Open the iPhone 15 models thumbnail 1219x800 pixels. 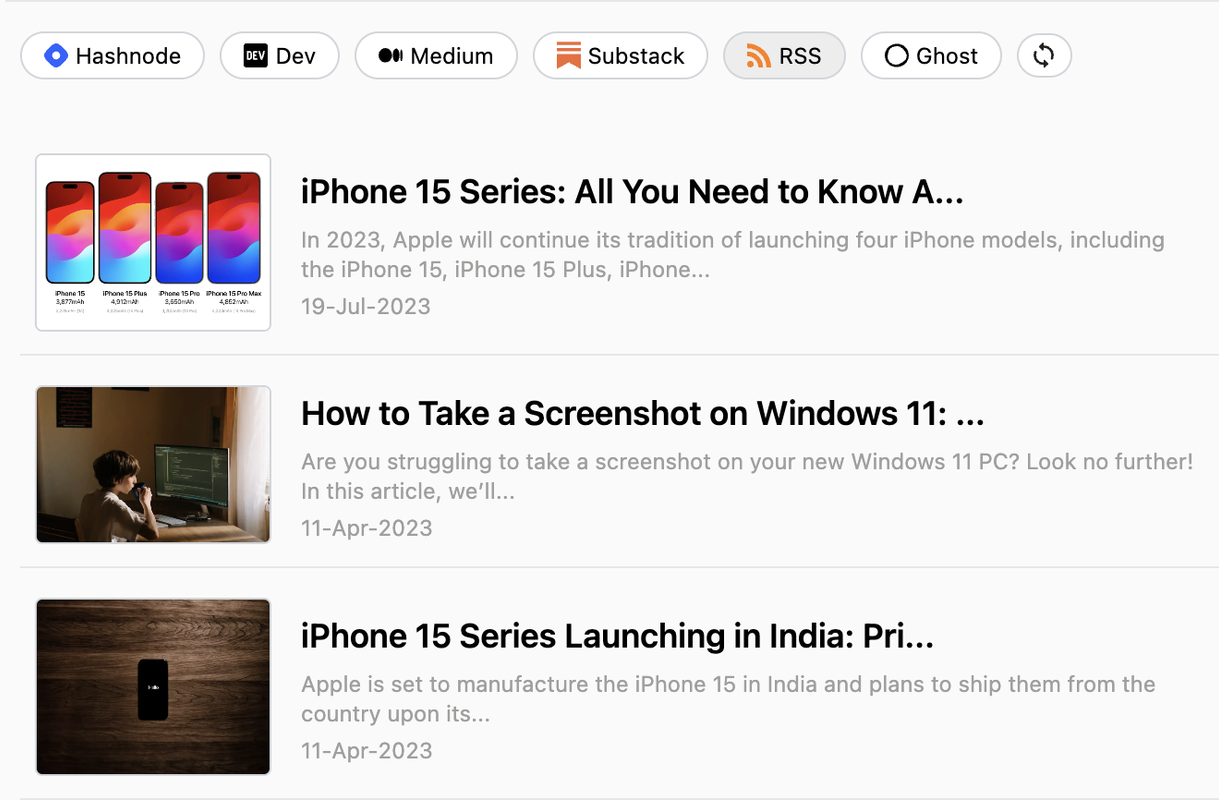(153, 242)
